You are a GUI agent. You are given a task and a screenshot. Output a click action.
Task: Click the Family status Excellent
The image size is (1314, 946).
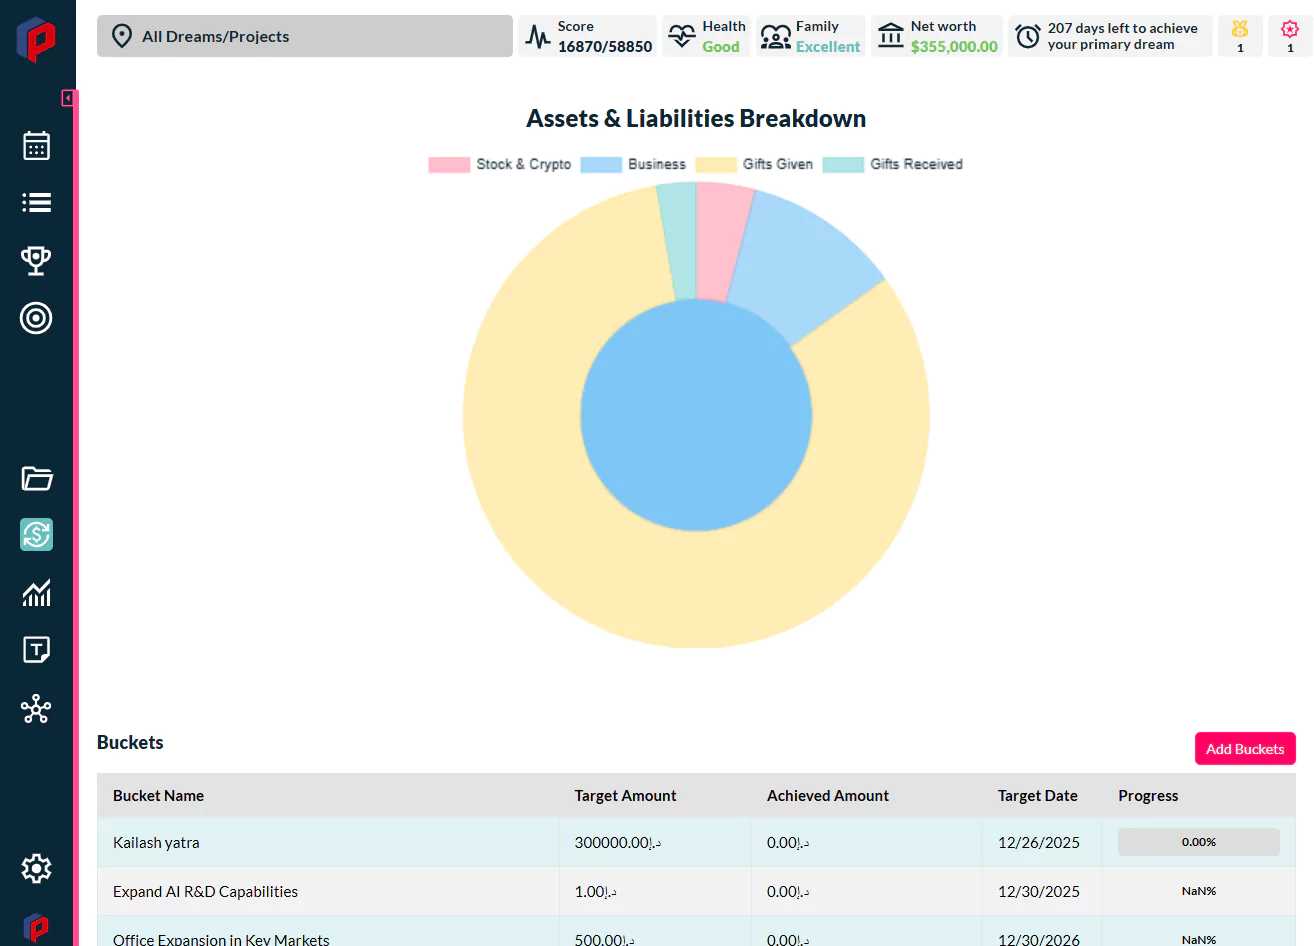click(x=828, y=46)
